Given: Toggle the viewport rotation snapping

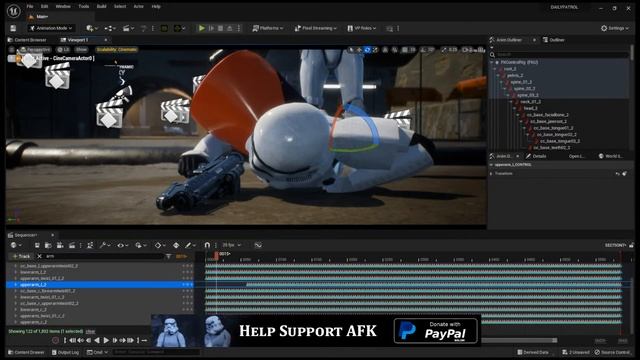Looking at the screenshot, I should click(424, 50).
